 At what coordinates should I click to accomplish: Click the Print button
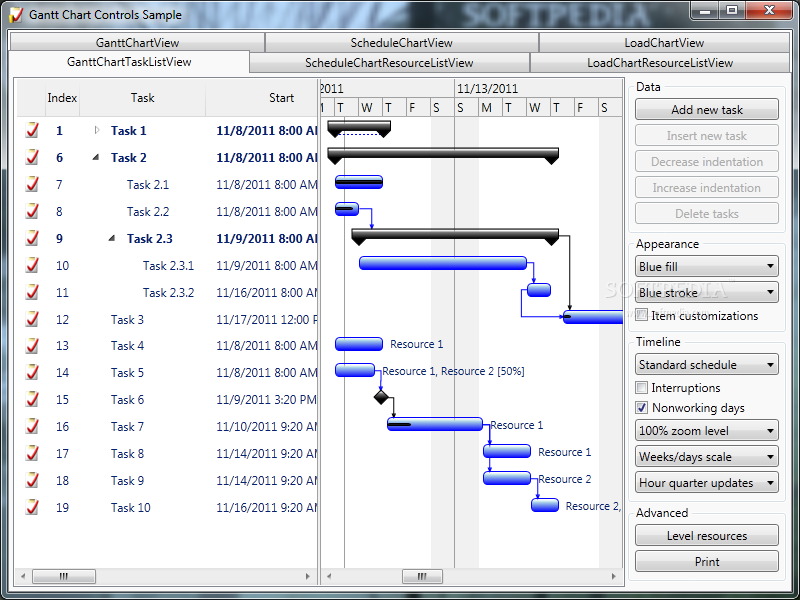click(x=707, y=561)
